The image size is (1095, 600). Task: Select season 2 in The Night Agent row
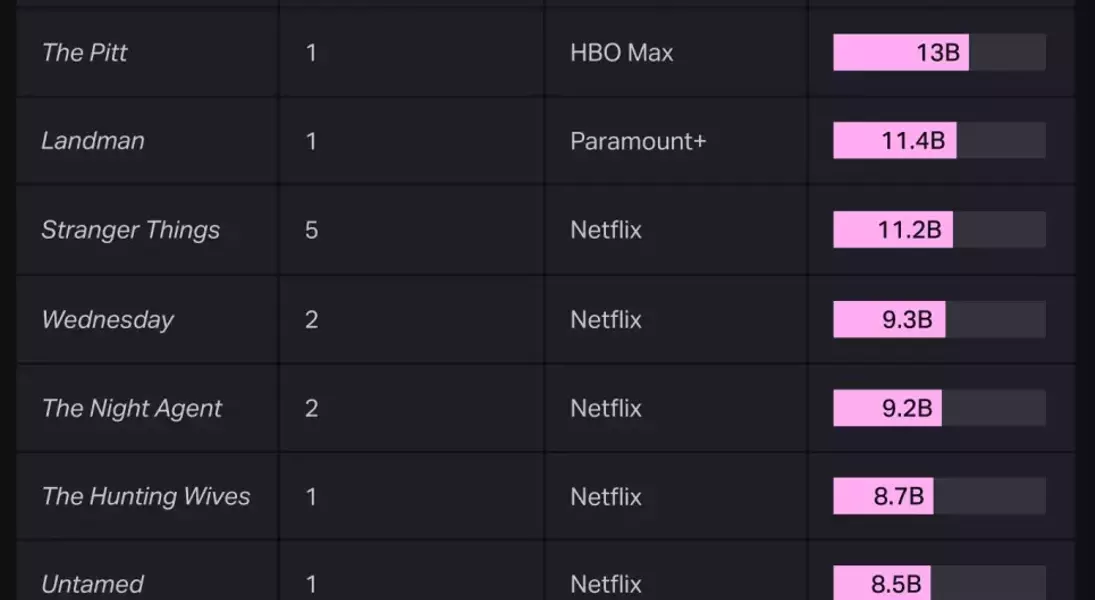click(311, 408)
